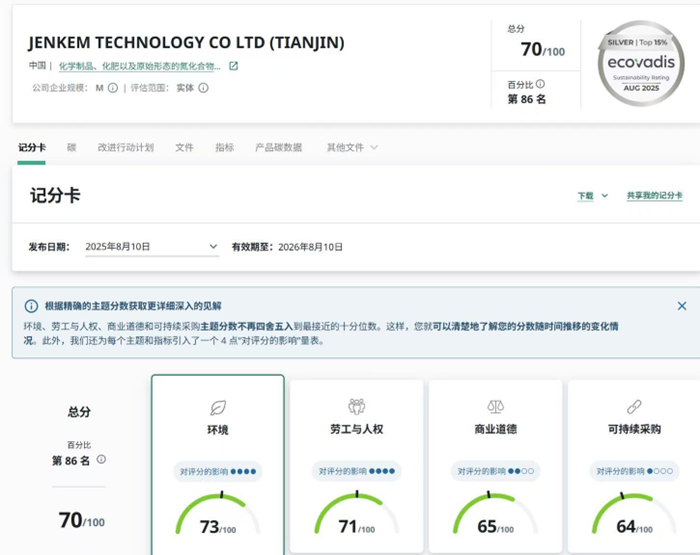
Task: Click the scales icon on 商业道德 card
Action: 495,406
